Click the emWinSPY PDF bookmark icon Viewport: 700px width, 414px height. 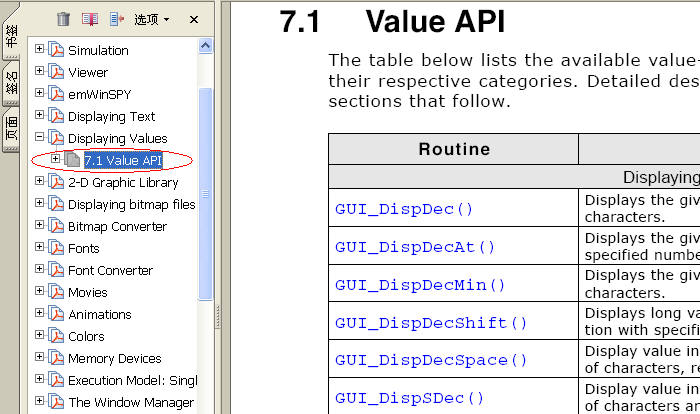tap(56, 93)
